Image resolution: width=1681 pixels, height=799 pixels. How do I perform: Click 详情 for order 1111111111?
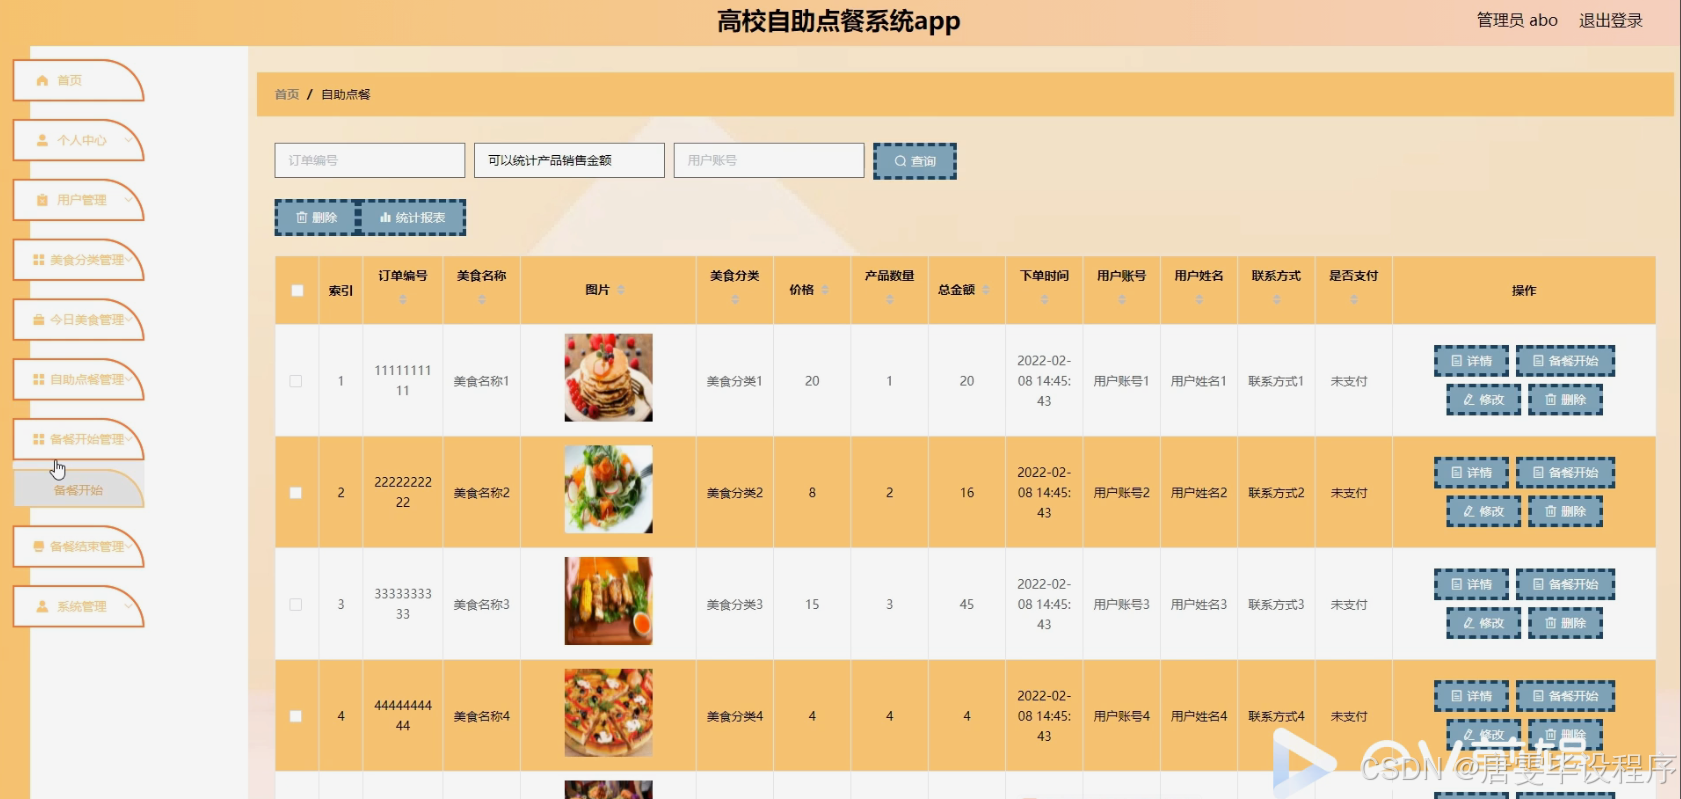coord(1471,361)
